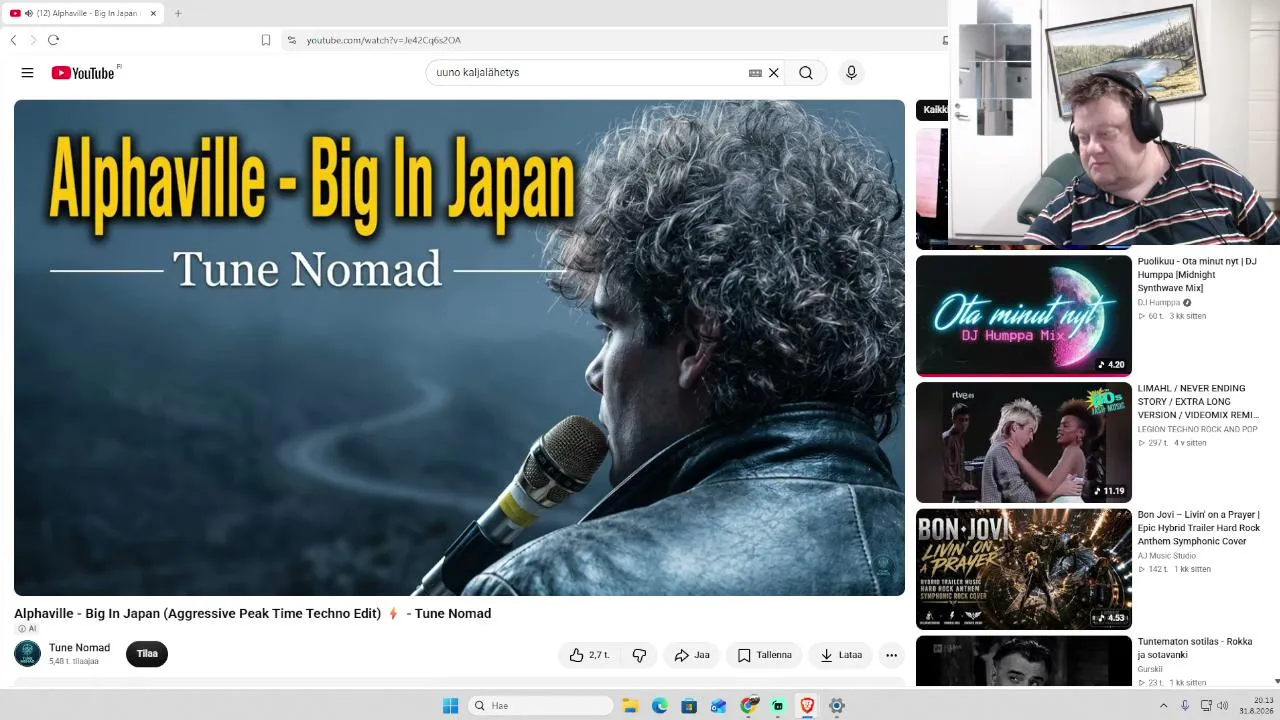Open the Tune Nomad channel name link
Viewport: 1280px width, 720px height.
[x=79, y=648]
